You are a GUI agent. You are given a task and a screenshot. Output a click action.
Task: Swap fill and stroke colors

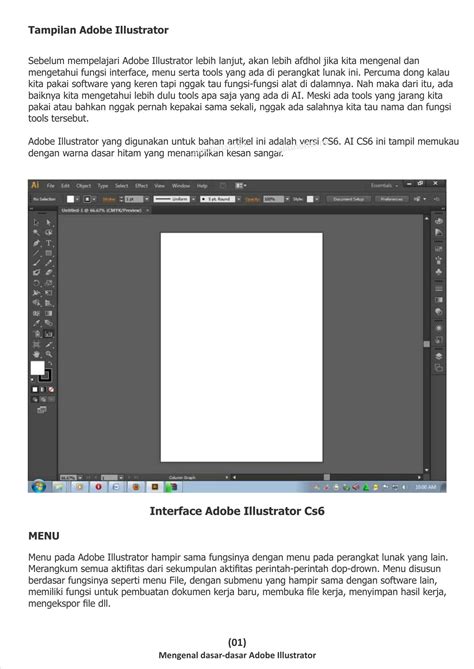click(x=49, y=364)
